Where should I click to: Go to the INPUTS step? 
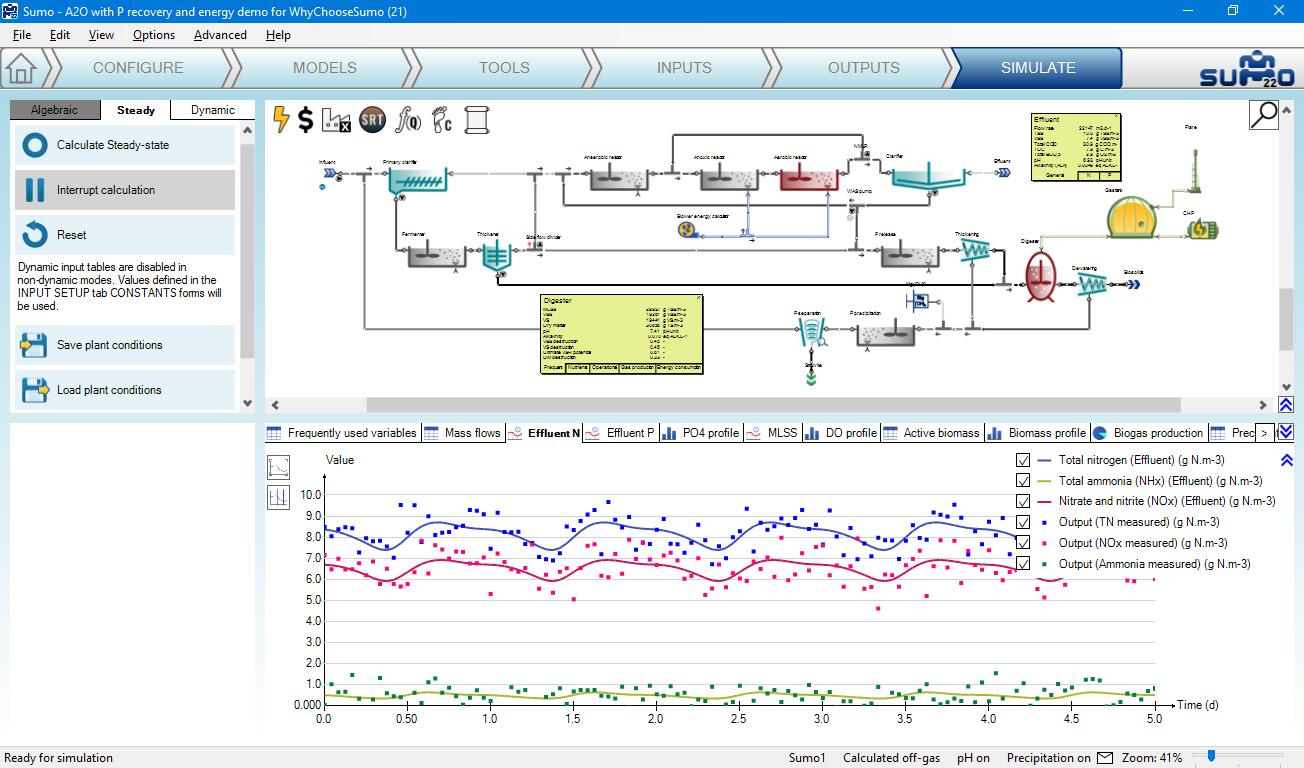pos(684,68)
